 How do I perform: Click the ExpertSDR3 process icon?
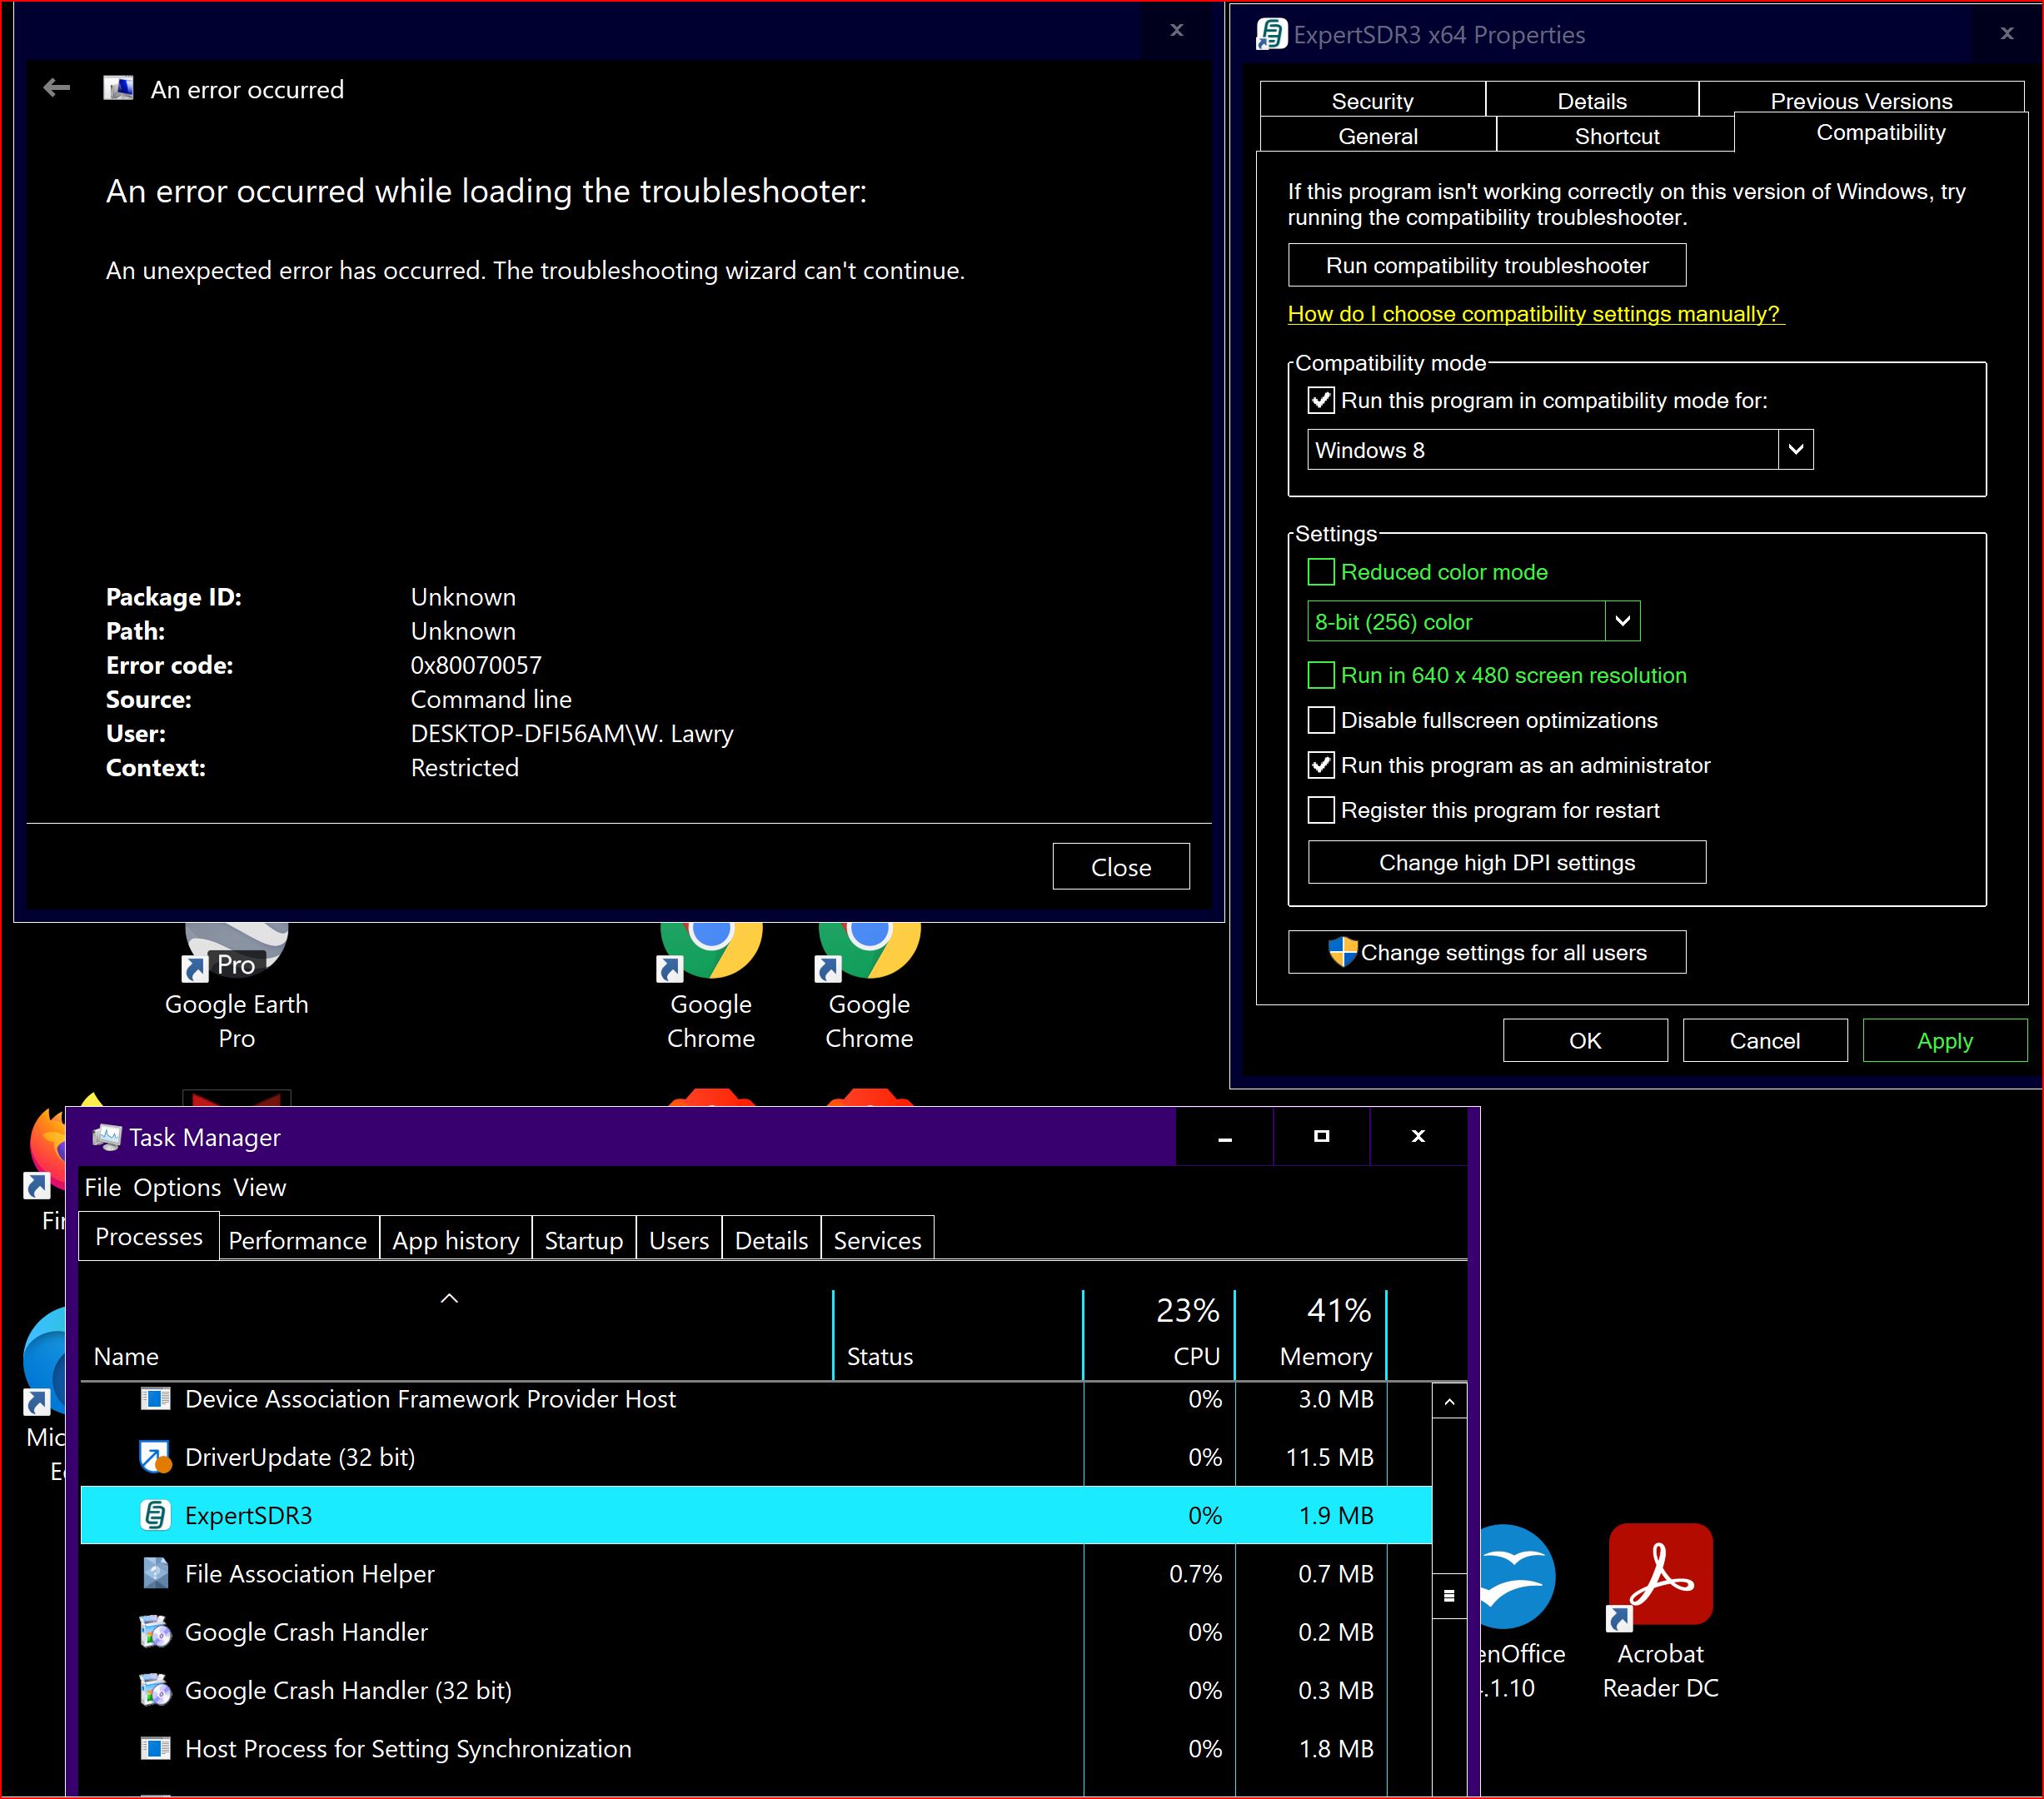(x=156, y=1515)
